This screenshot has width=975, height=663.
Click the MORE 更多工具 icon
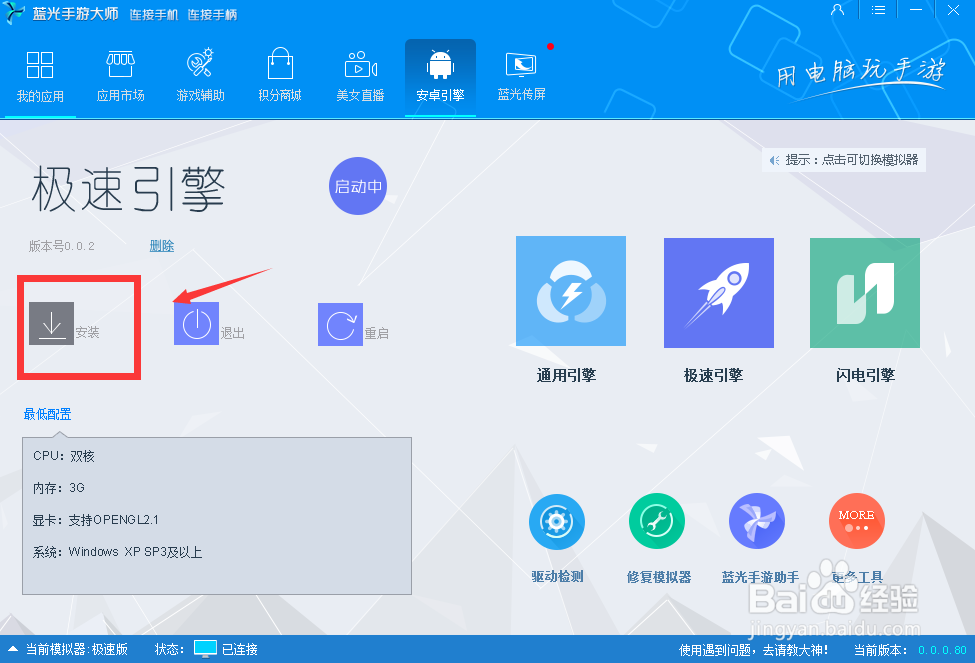(856, 521)
